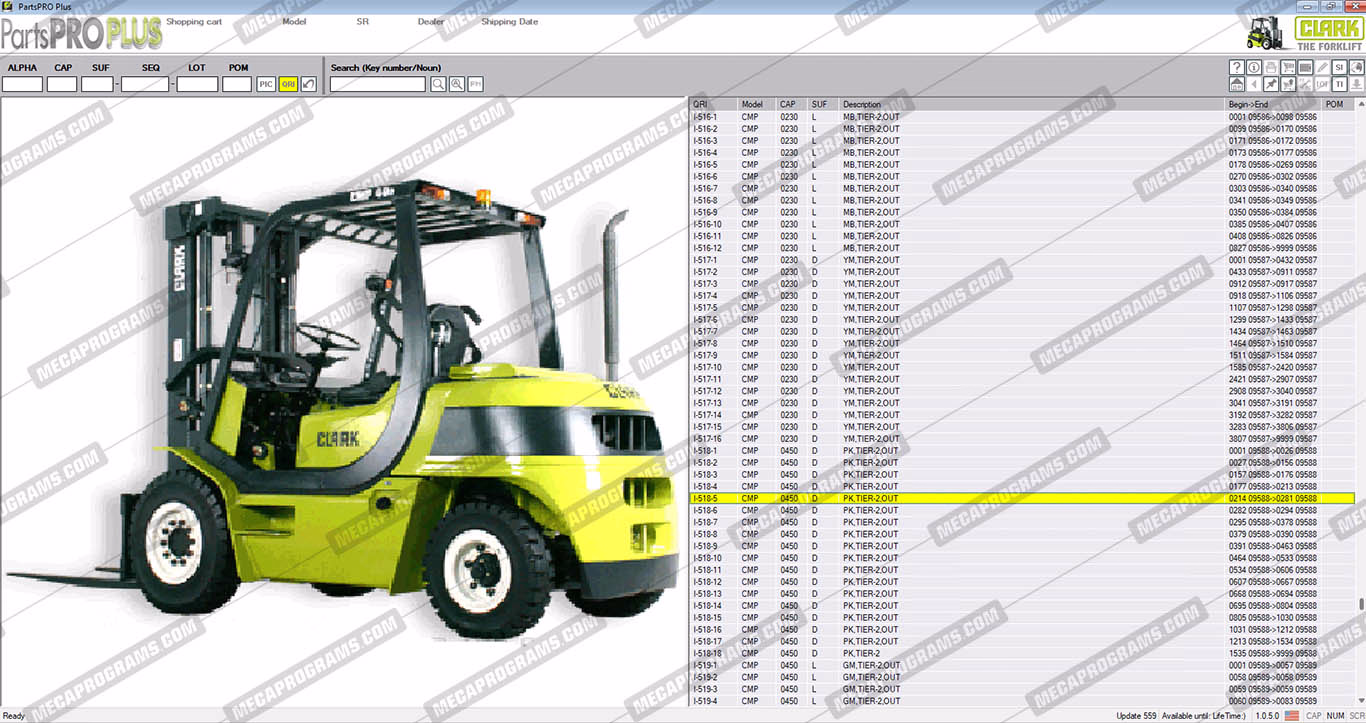
Task: Click the SUF column header in table
Action: point(824,104)
